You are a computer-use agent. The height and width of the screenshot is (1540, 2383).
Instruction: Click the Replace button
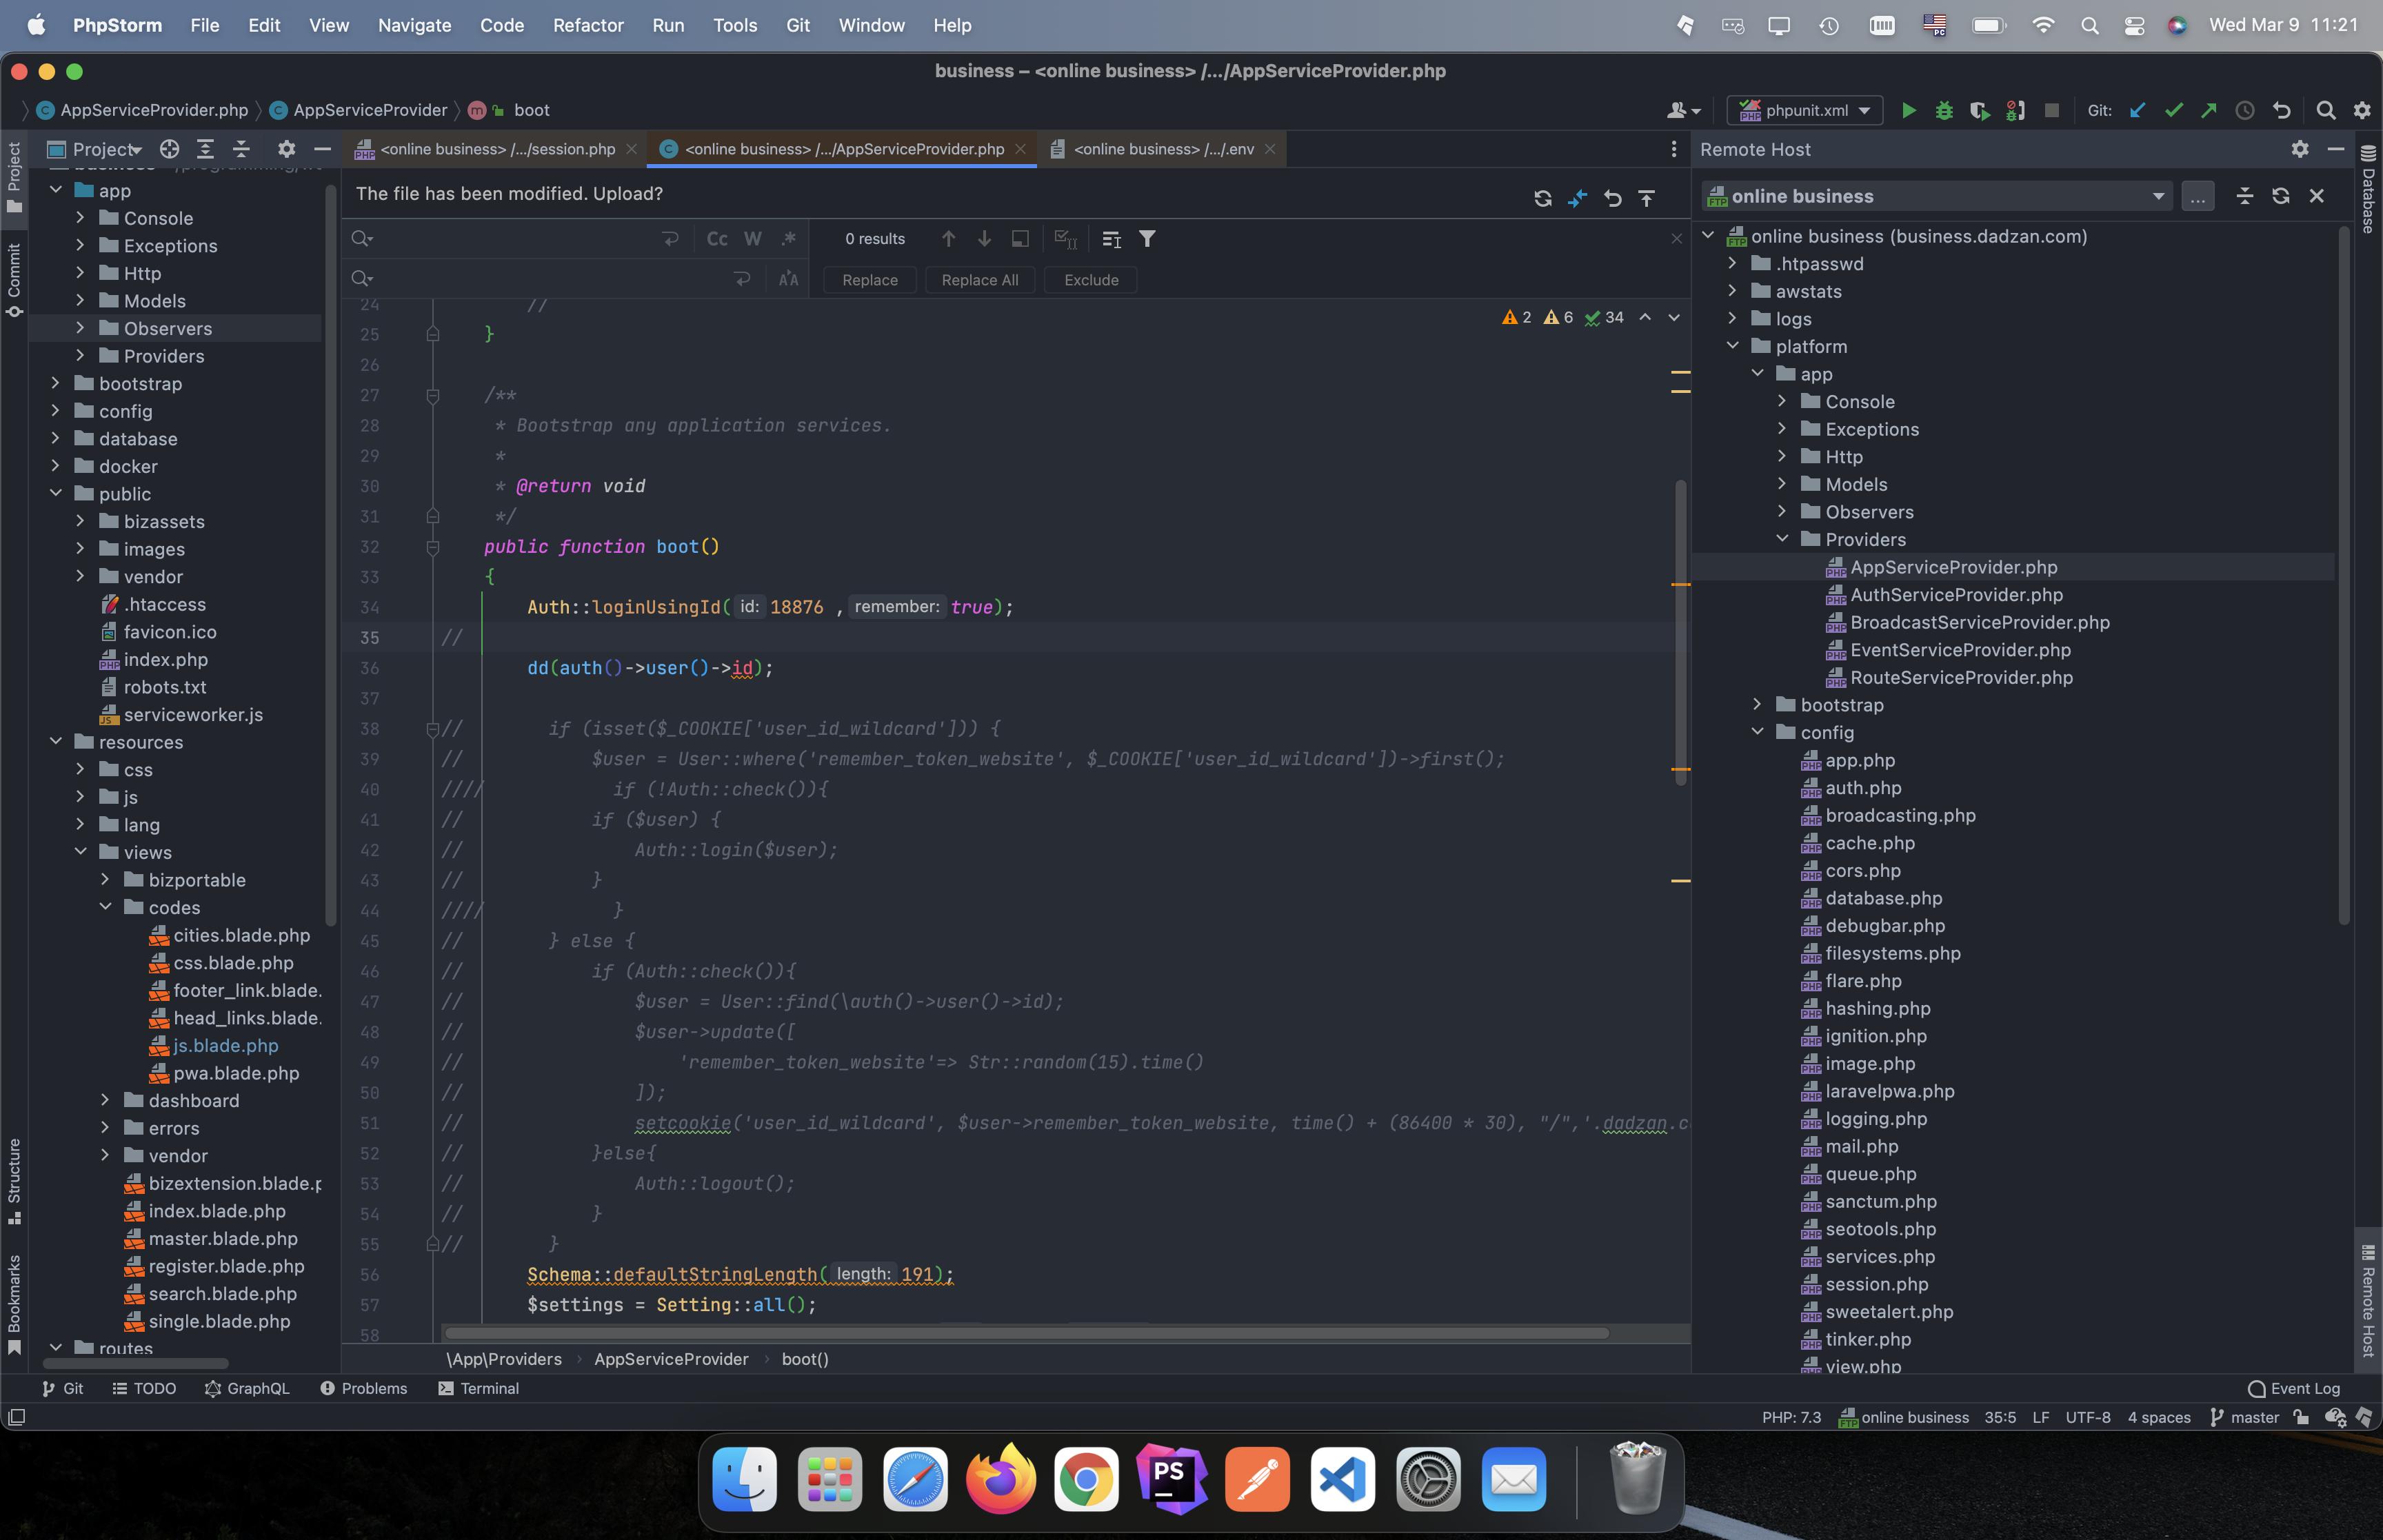pyautogui.click(x=870, y=280)
